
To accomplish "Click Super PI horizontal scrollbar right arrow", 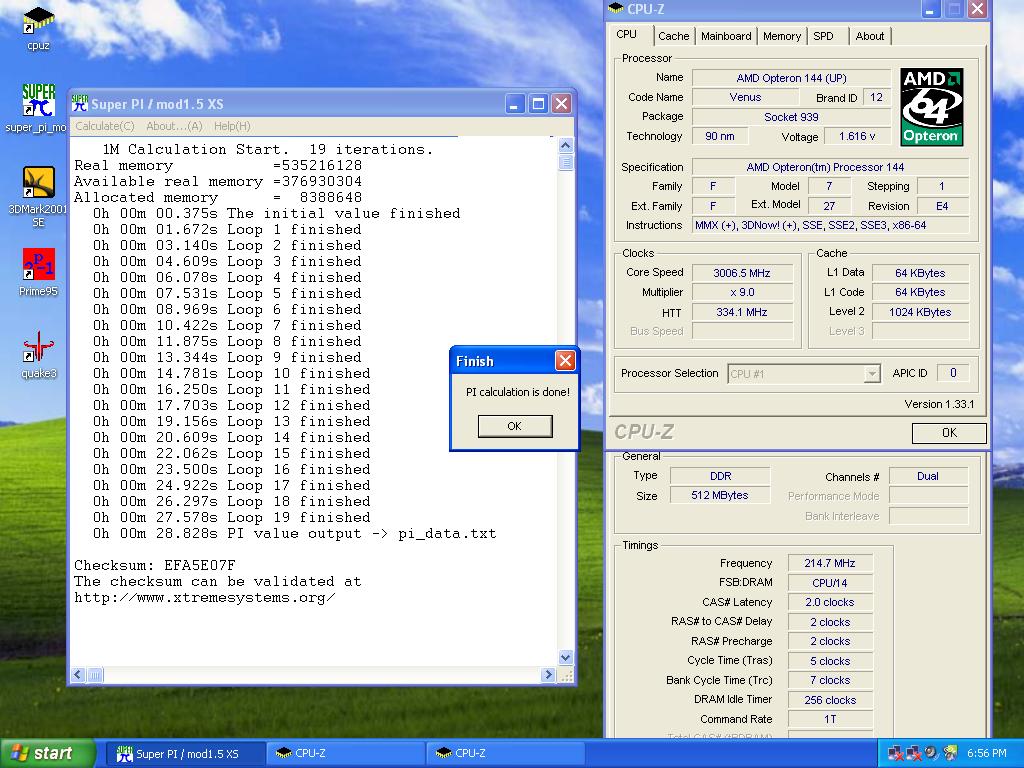I will pyautogui.click(x=548, y=675).
